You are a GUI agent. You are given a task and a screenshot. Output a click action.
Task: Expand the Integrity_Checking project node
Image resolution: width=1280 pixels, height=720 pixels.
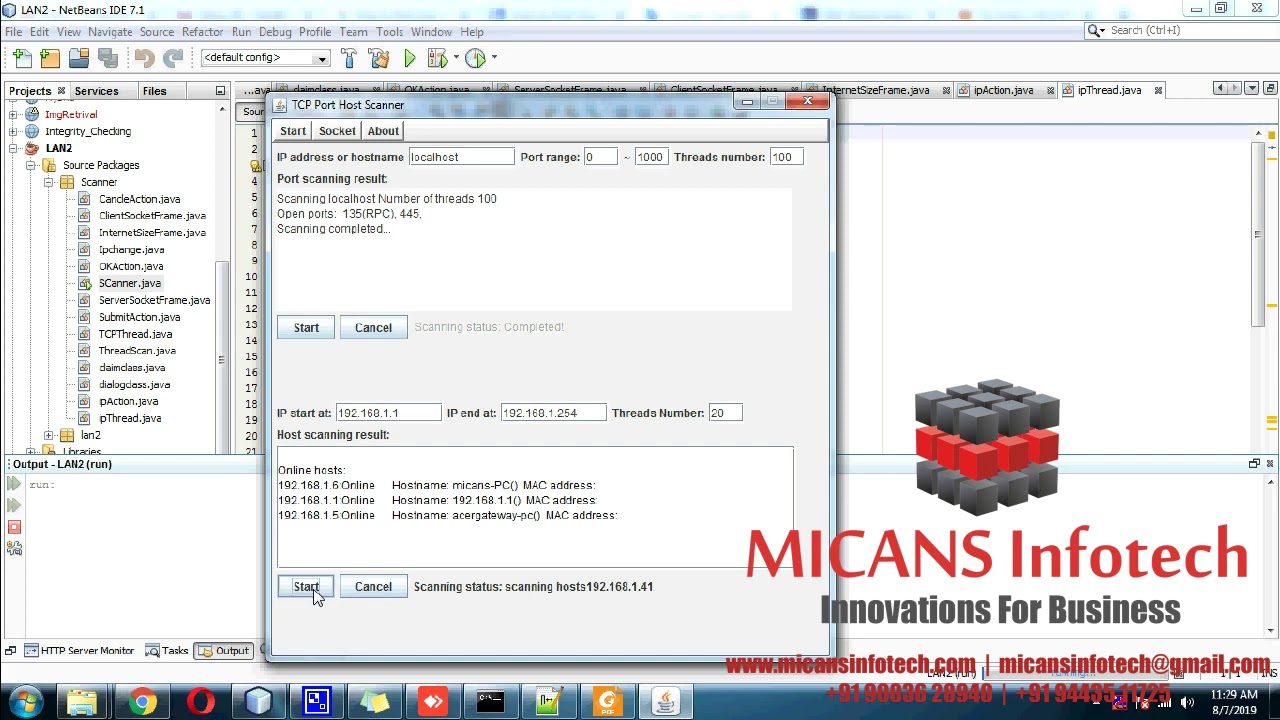click(13, 132)
